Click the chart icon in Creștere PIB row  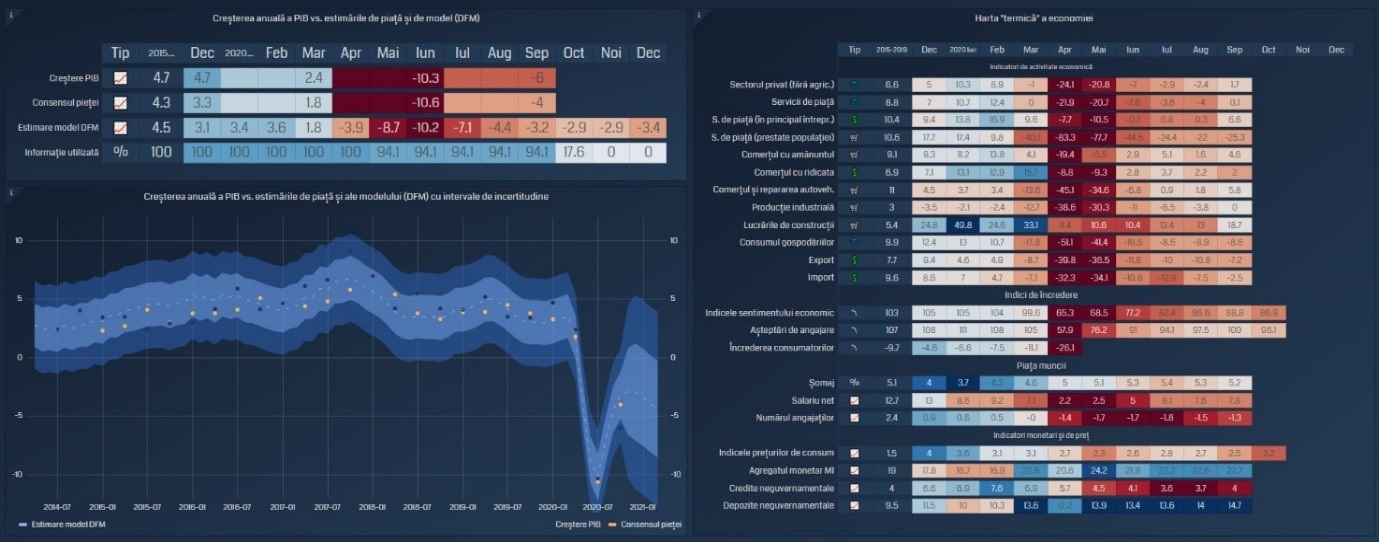click(x=120, y=78)
